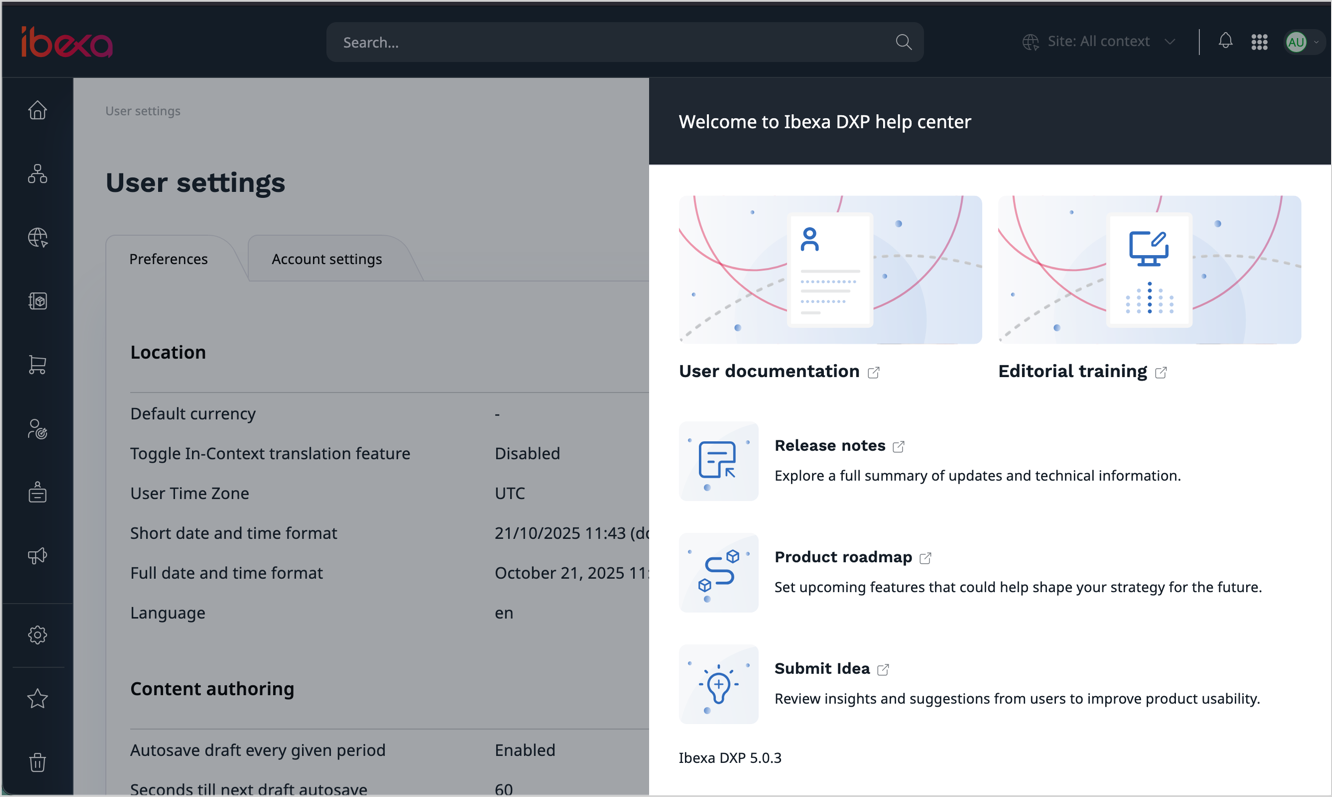This screenshot has width=1332, height=797.
Task: Click the megaphone marketing icon
Action: click(37, 556)
